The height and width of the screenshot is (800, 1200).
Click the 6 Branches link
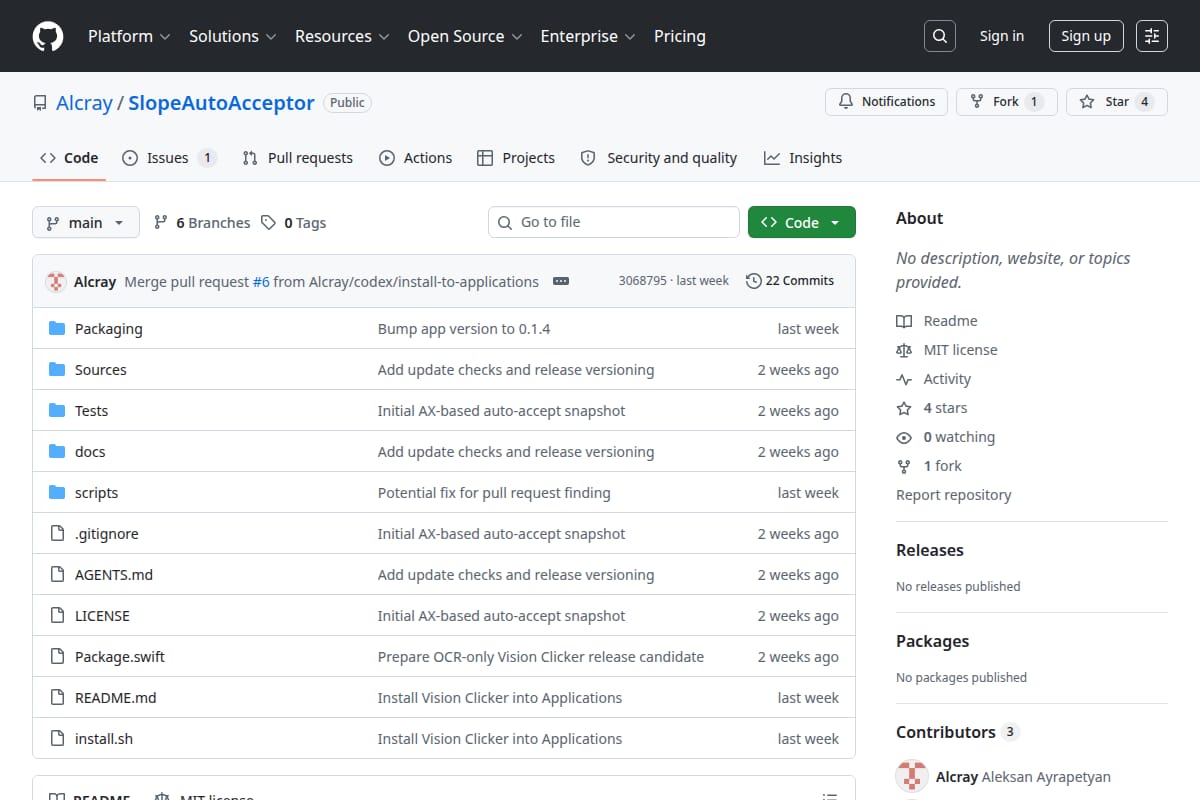tap(202, 223)
